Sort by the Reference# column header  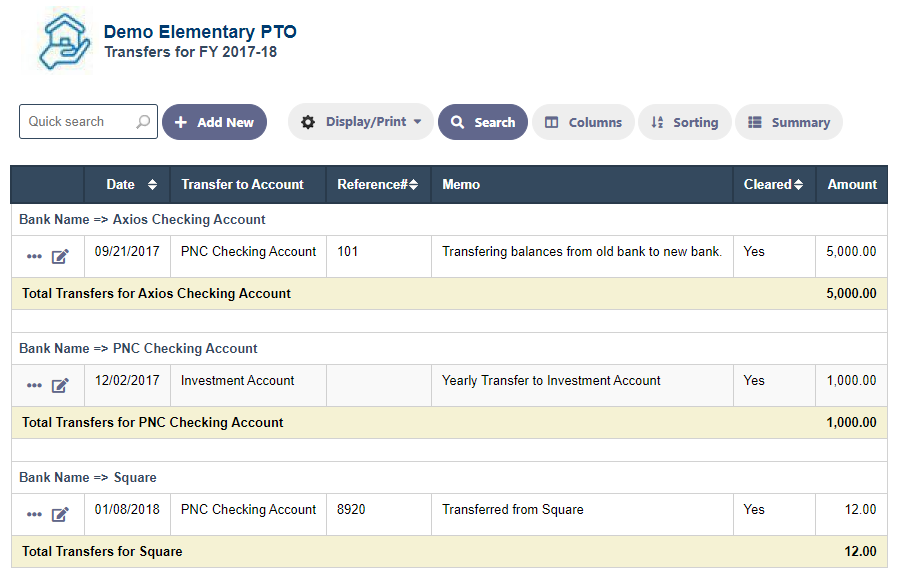[x=377, y=184]
